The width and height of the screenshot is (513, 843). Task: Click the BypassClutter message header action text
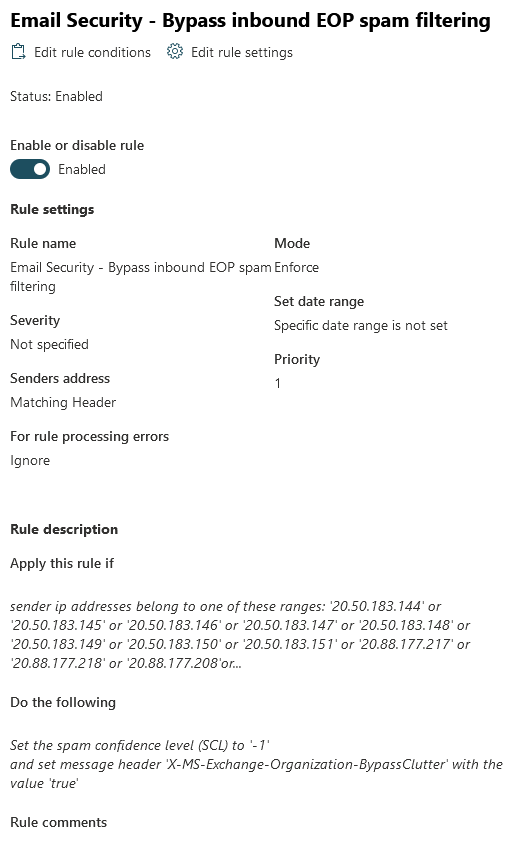[256, 774]
